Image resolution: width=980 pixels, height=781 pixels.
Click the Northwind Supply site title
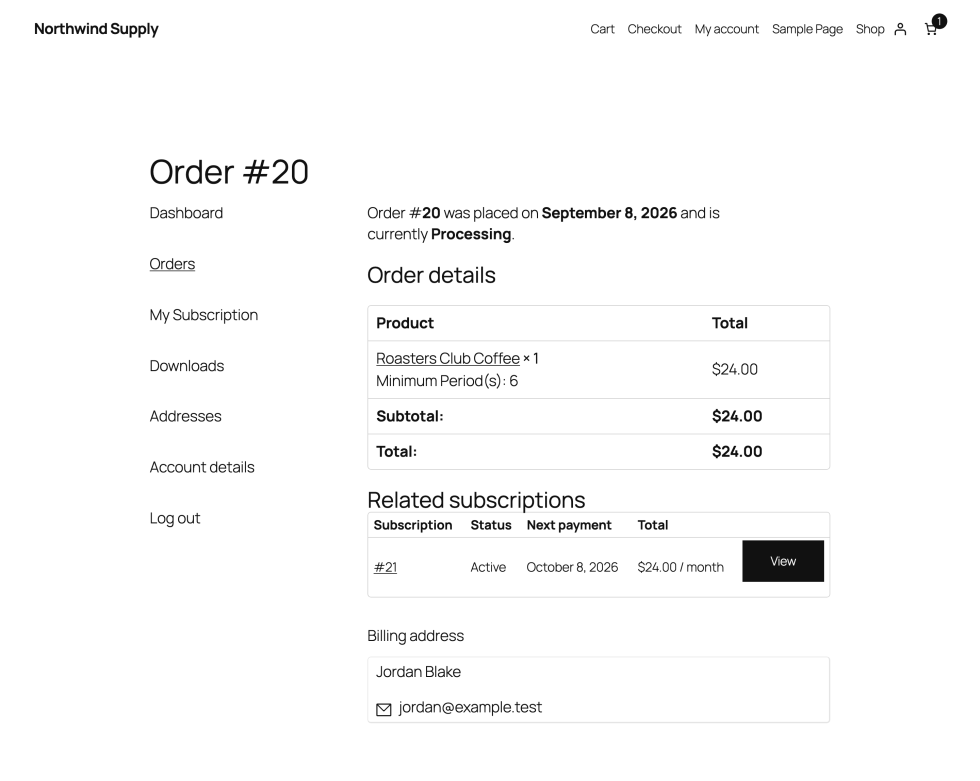(x=96, y=29)
